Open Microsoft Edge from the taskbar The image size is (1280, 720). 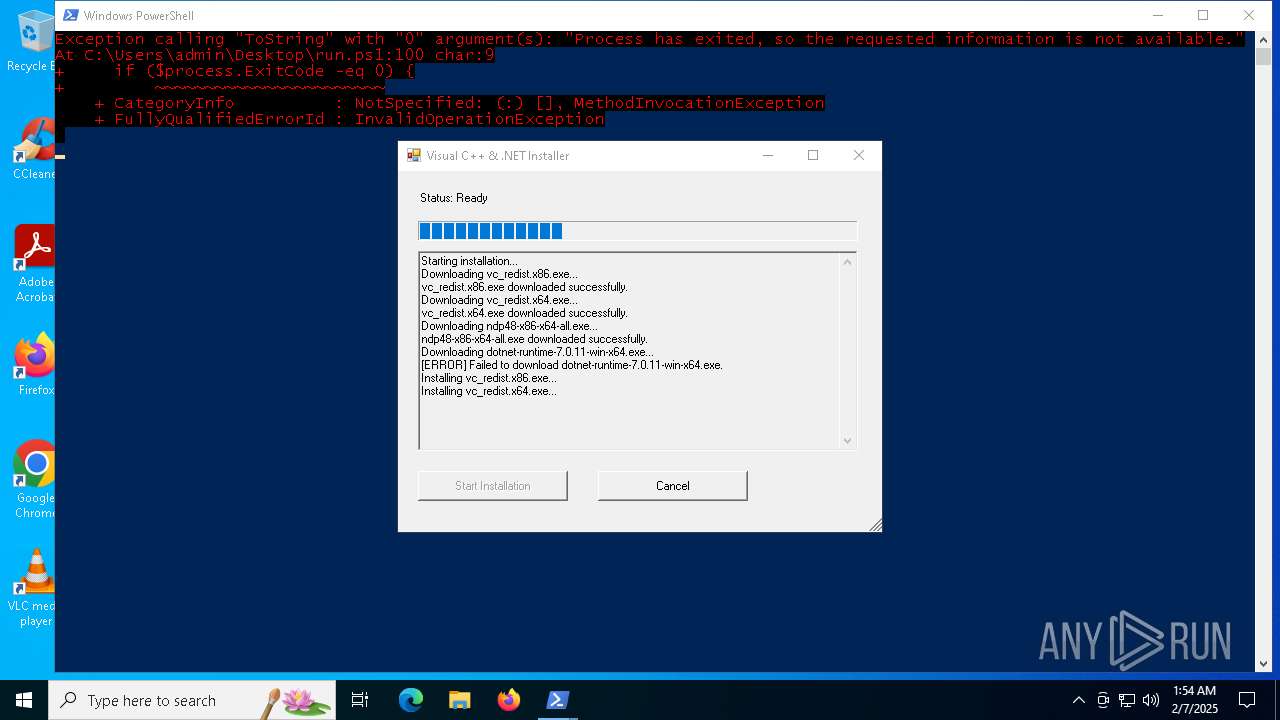point(411,700)
